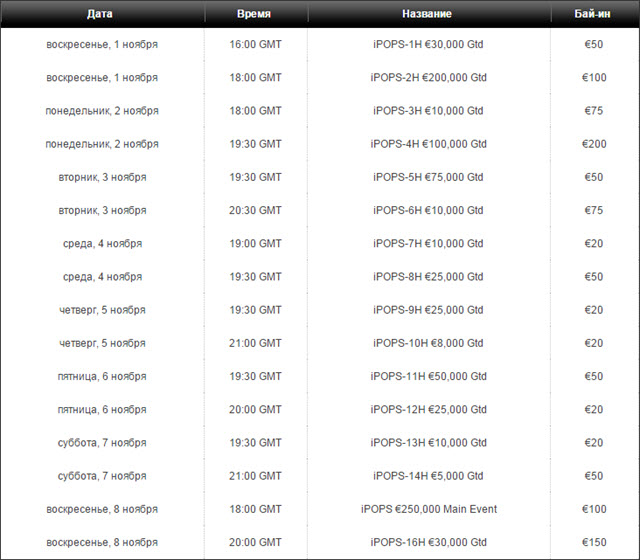Click вторник, 3 ноября in iPOPS-5H row
640x560 pixels.
tap(102, 177)
